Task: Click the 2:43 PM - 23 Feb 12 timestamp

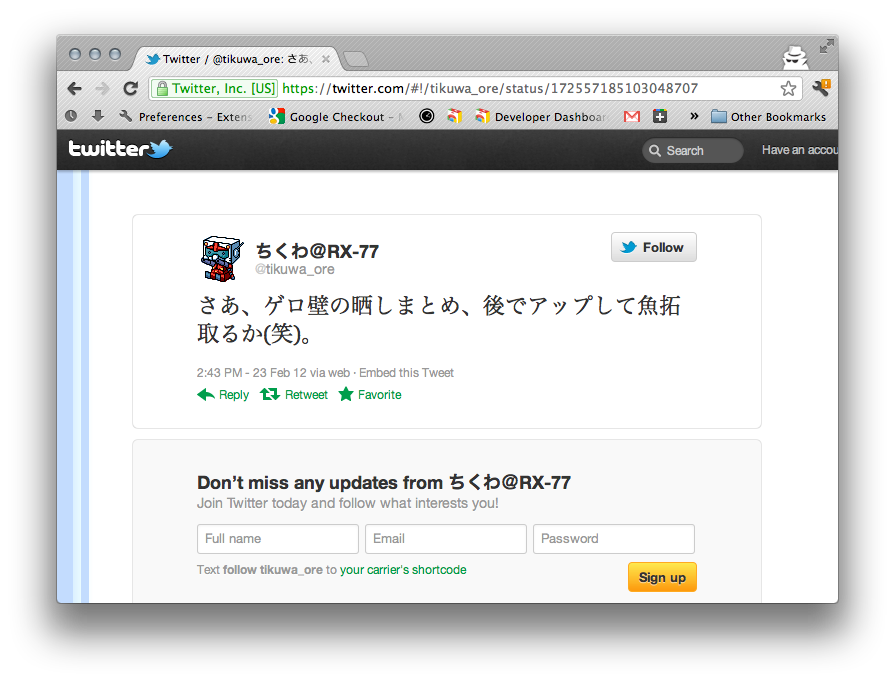Action: pyautogui.click(x=252, y=373)
